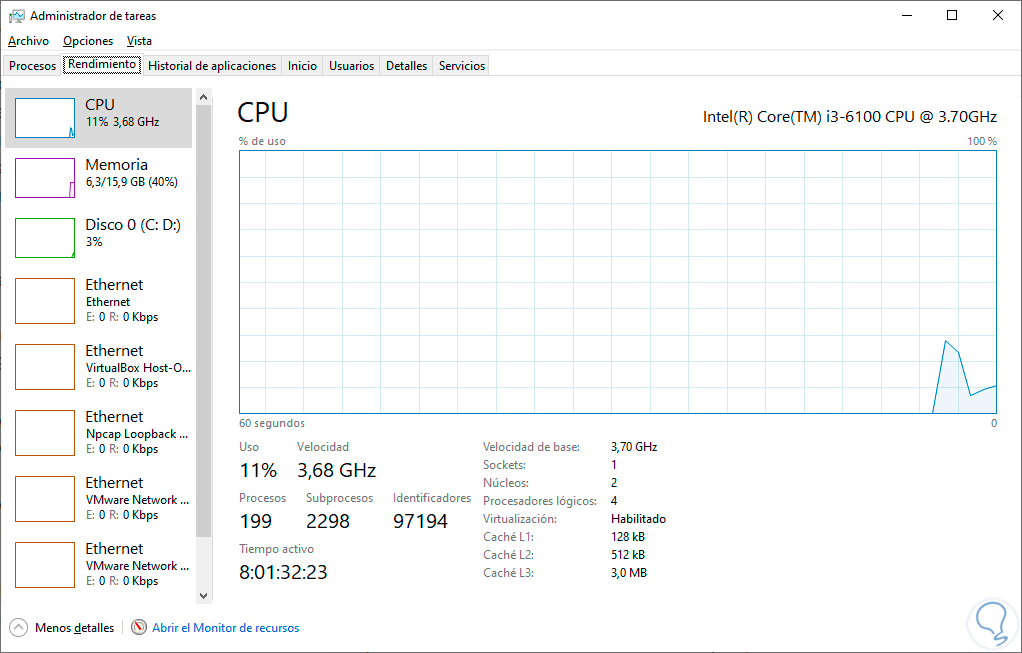Select the Disco 0 graph thumbnail

click(x=45, y=238)
